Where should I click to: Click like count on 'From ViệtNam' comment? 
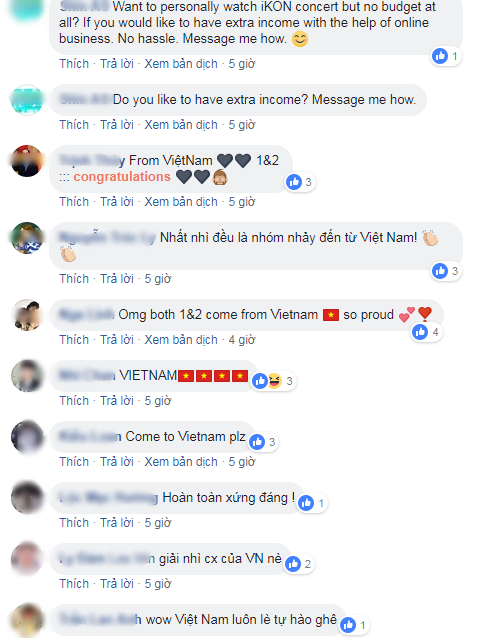[x=308, y=182]
